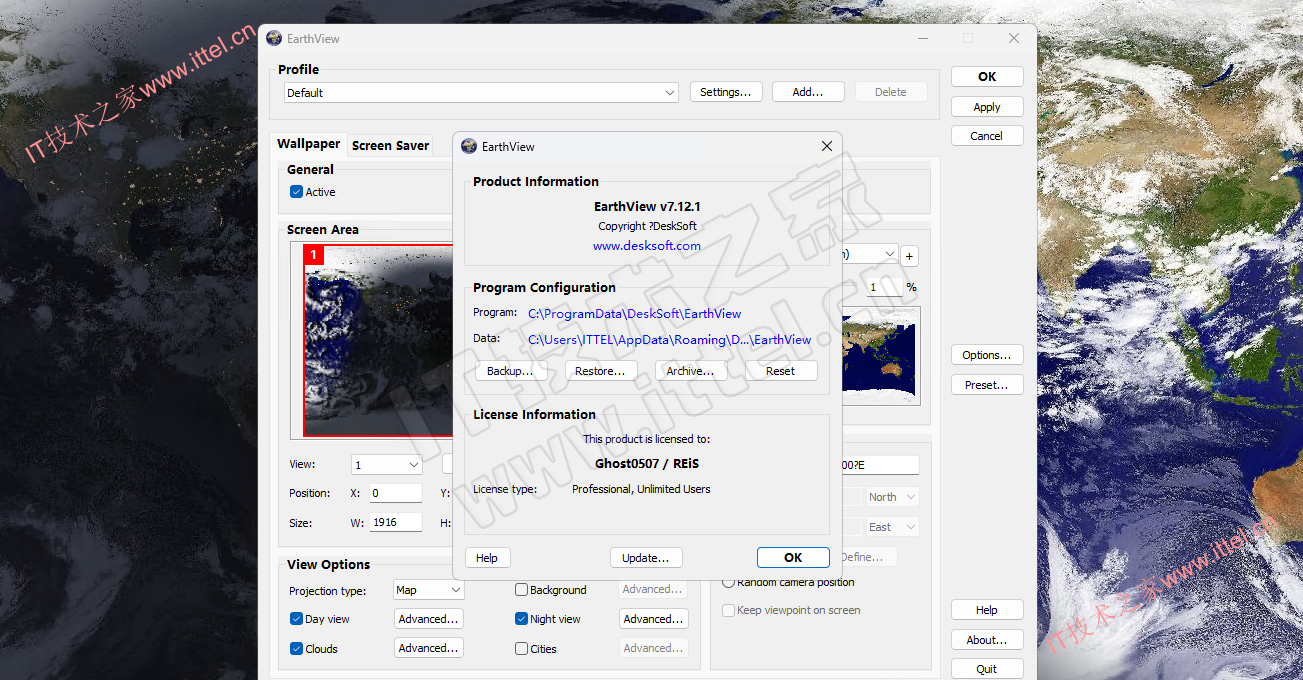Open the Projection type dropdown showing Map
The width and height of the screenshot is (1303, 680).
429,590
